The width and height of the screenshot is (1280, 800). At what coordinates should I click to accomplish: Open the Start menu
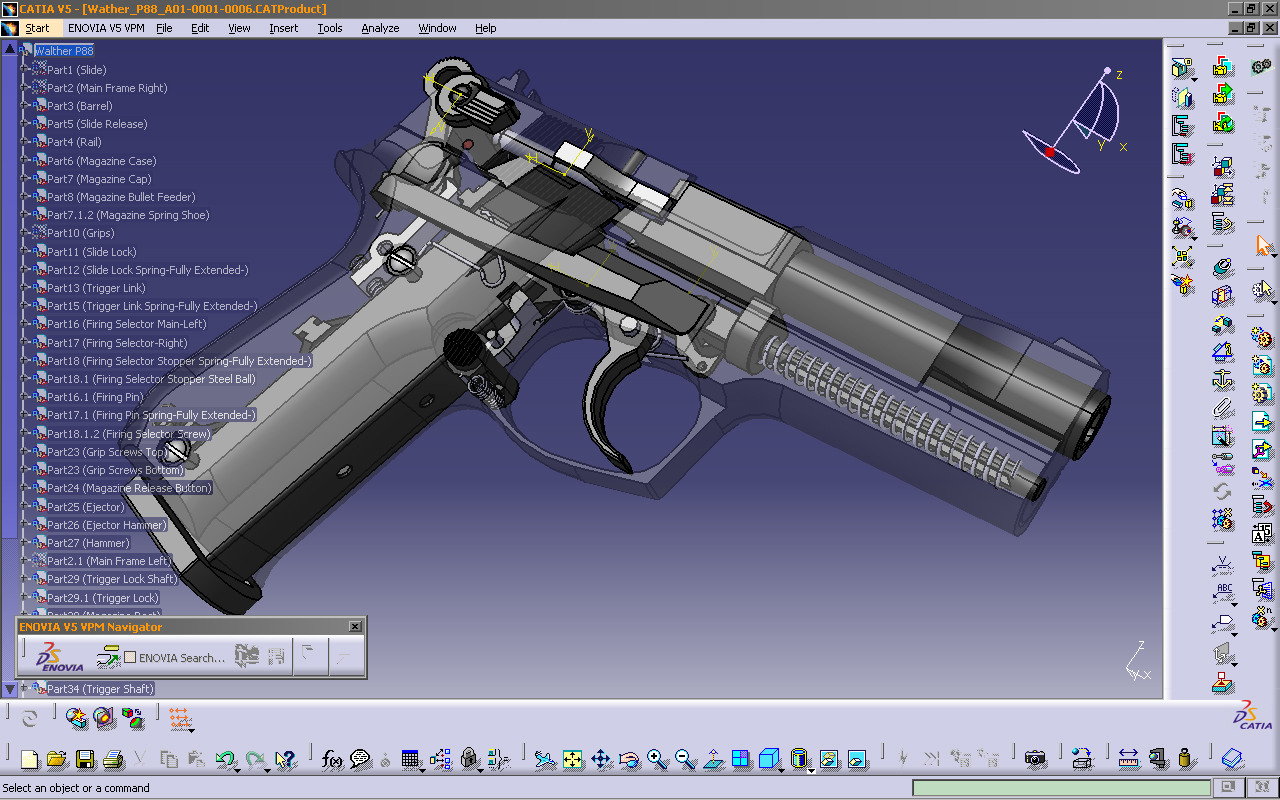pos(37,28)
